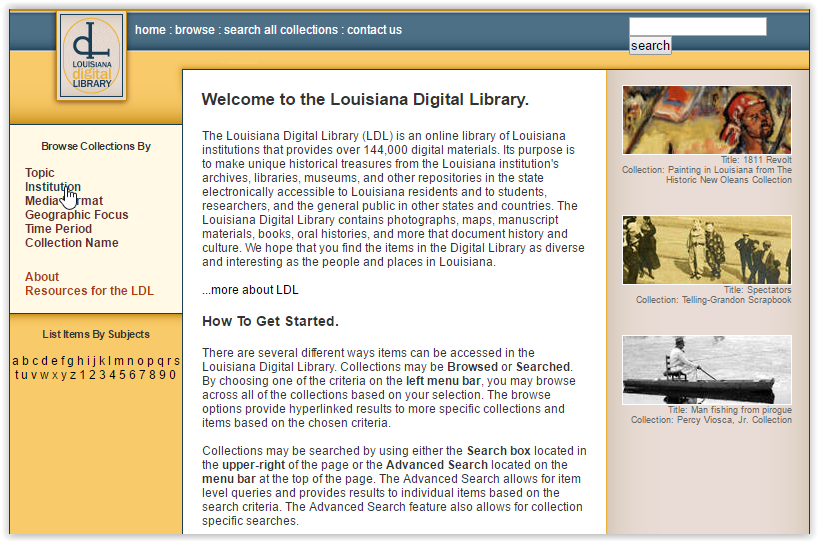Screen dimensions: 818x542
Task: Open the home link in top navigation
Action: point(150,30)
